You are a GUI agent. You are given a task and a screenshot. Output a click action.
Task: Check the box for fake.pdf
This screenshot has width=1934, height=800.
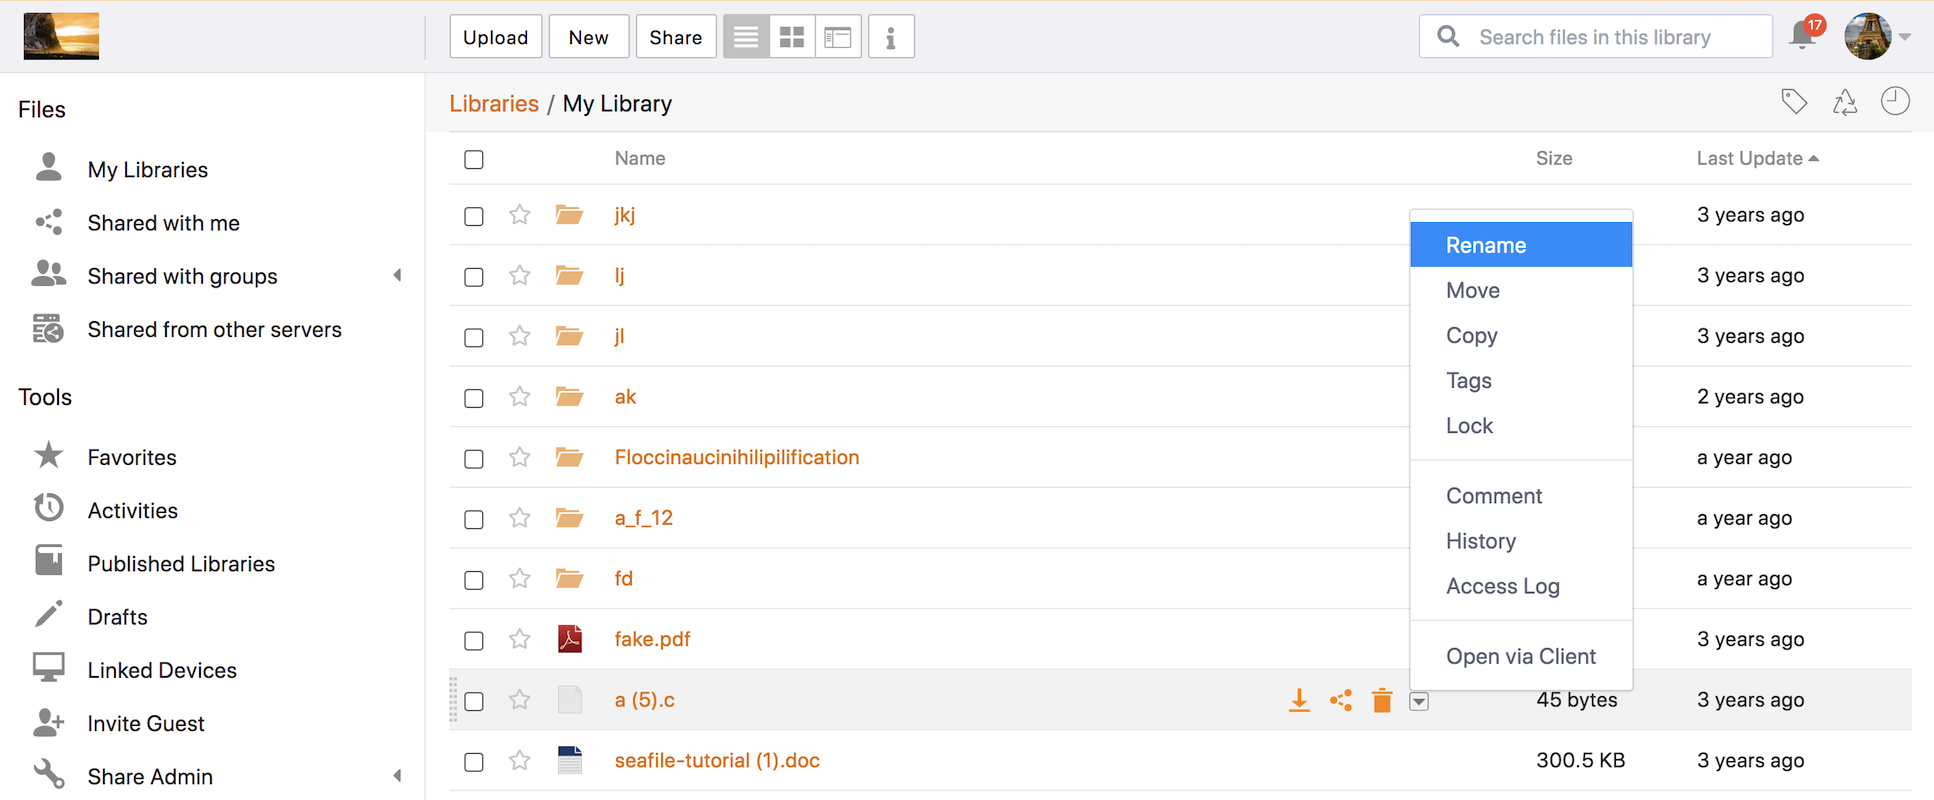(474, 640)
